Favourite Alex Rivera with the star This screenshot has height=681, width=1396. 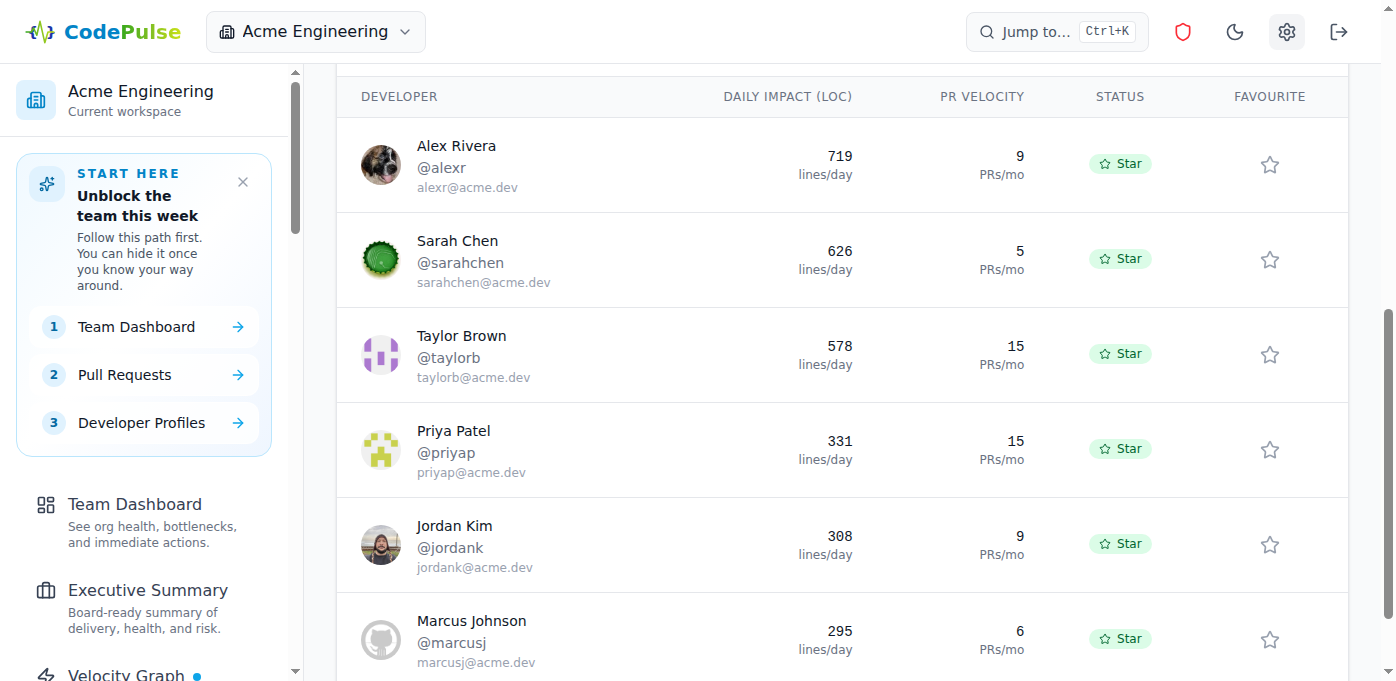click(1270, 165)
